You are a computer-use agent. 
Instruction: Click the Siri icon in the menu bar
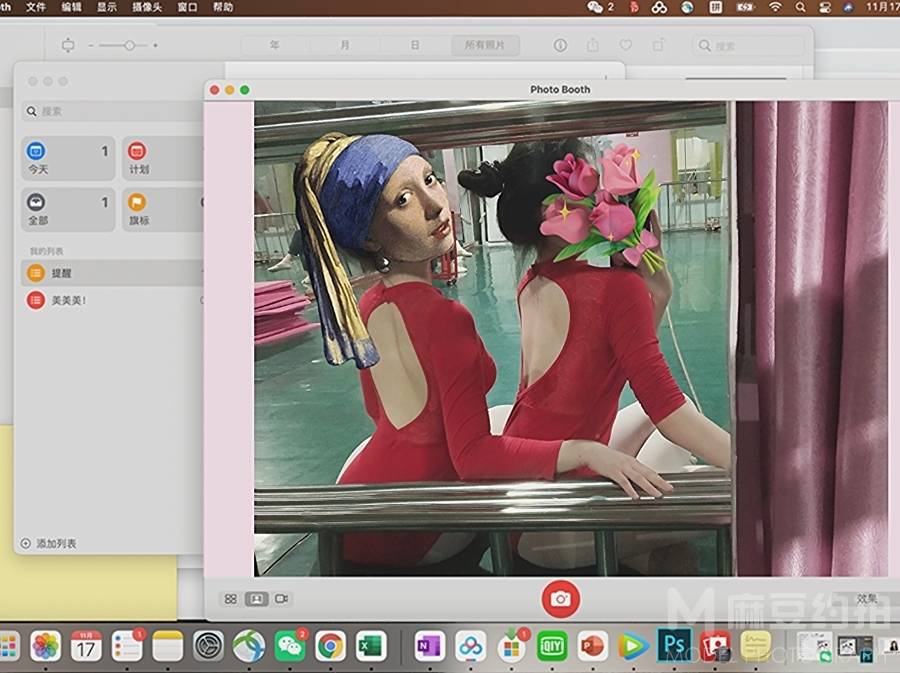tap(849, 7)
